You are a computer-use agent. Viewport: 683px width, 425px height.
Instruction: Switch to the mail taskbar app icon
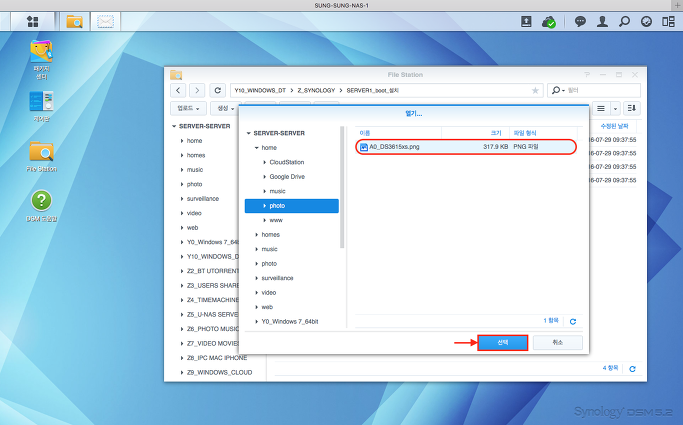click(x=105, y=21)
